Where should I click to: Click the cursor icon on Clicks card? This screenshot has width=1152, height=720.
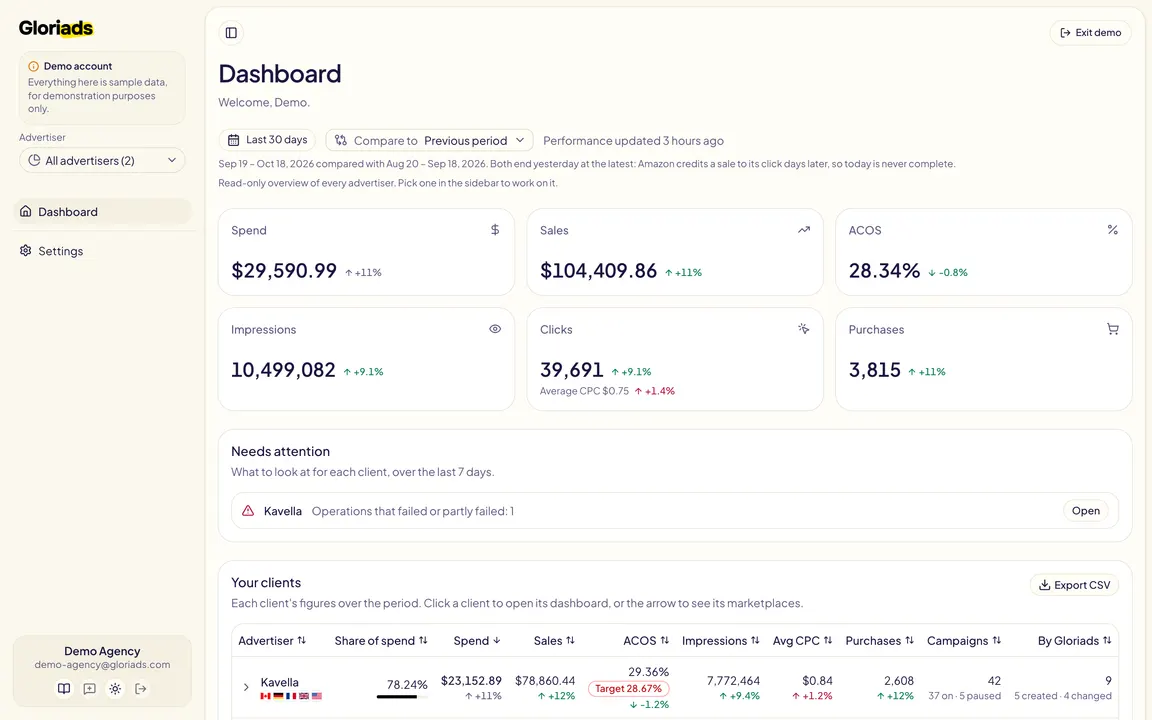(804, 329)
